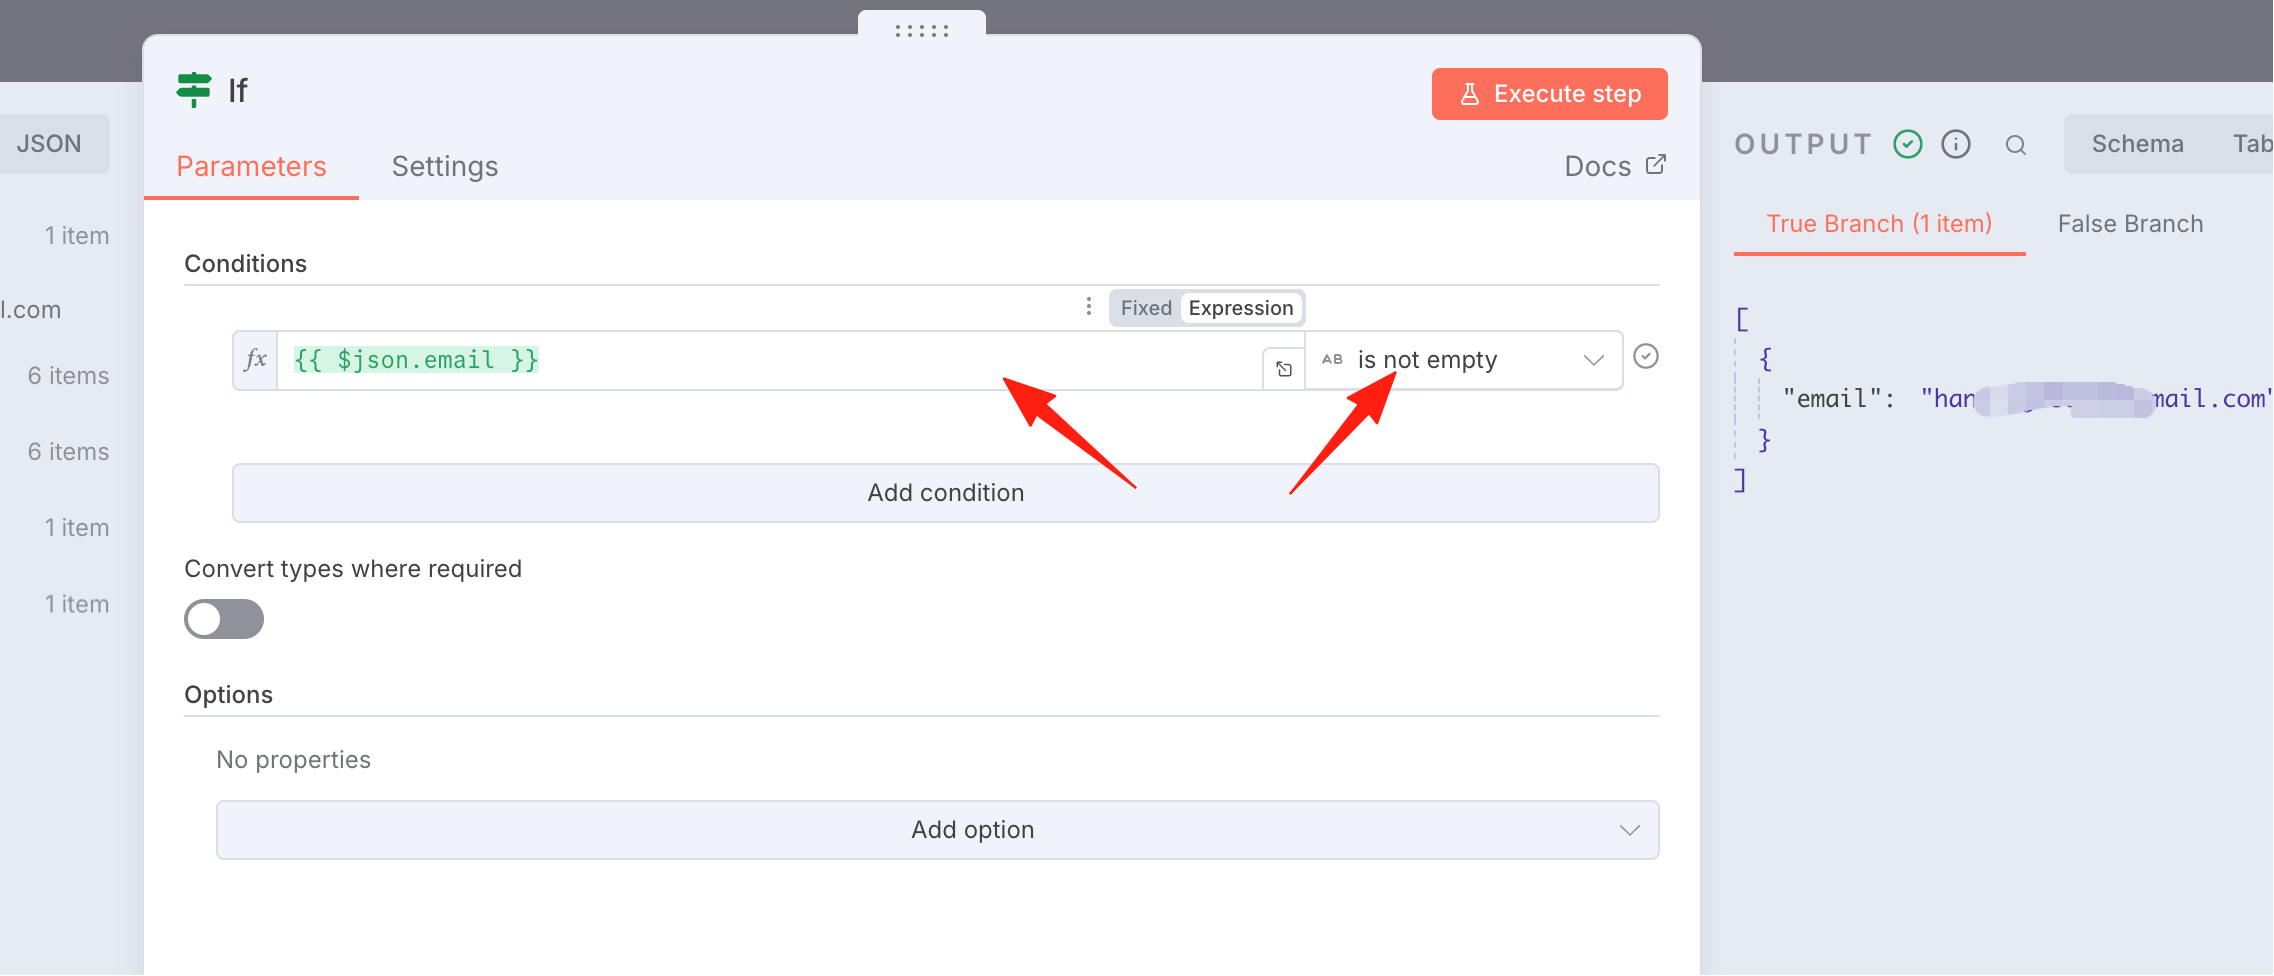Toggle Convert types where required
Viewport: 2274px width, 976px height.
(x=224, y=619)
